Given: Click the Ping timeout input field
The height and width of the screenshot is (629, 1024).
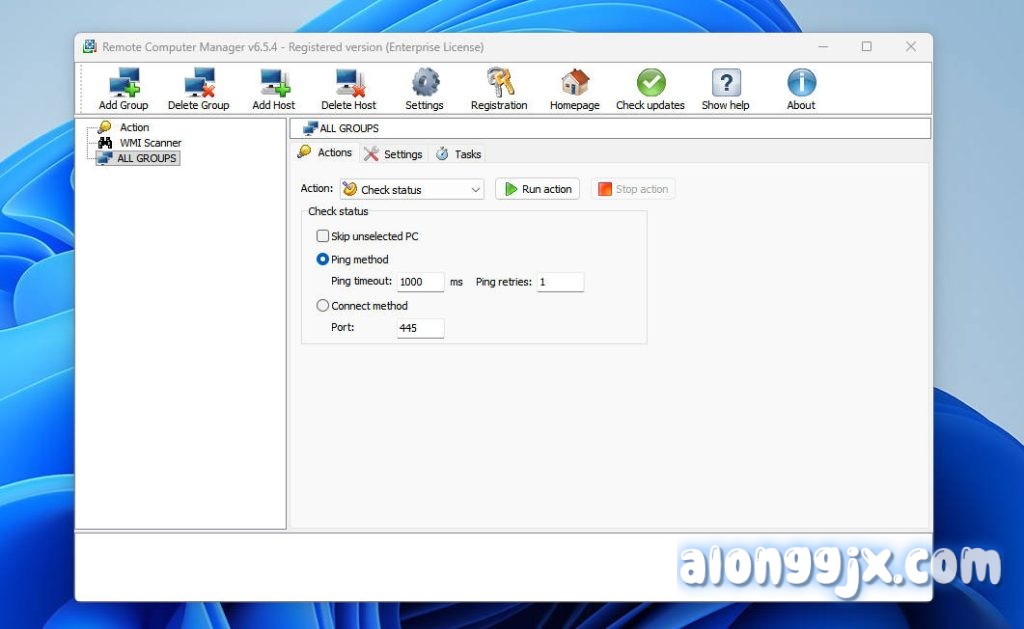Looking at the screenshot, I should pyautogui.click(x=420, y=282).
